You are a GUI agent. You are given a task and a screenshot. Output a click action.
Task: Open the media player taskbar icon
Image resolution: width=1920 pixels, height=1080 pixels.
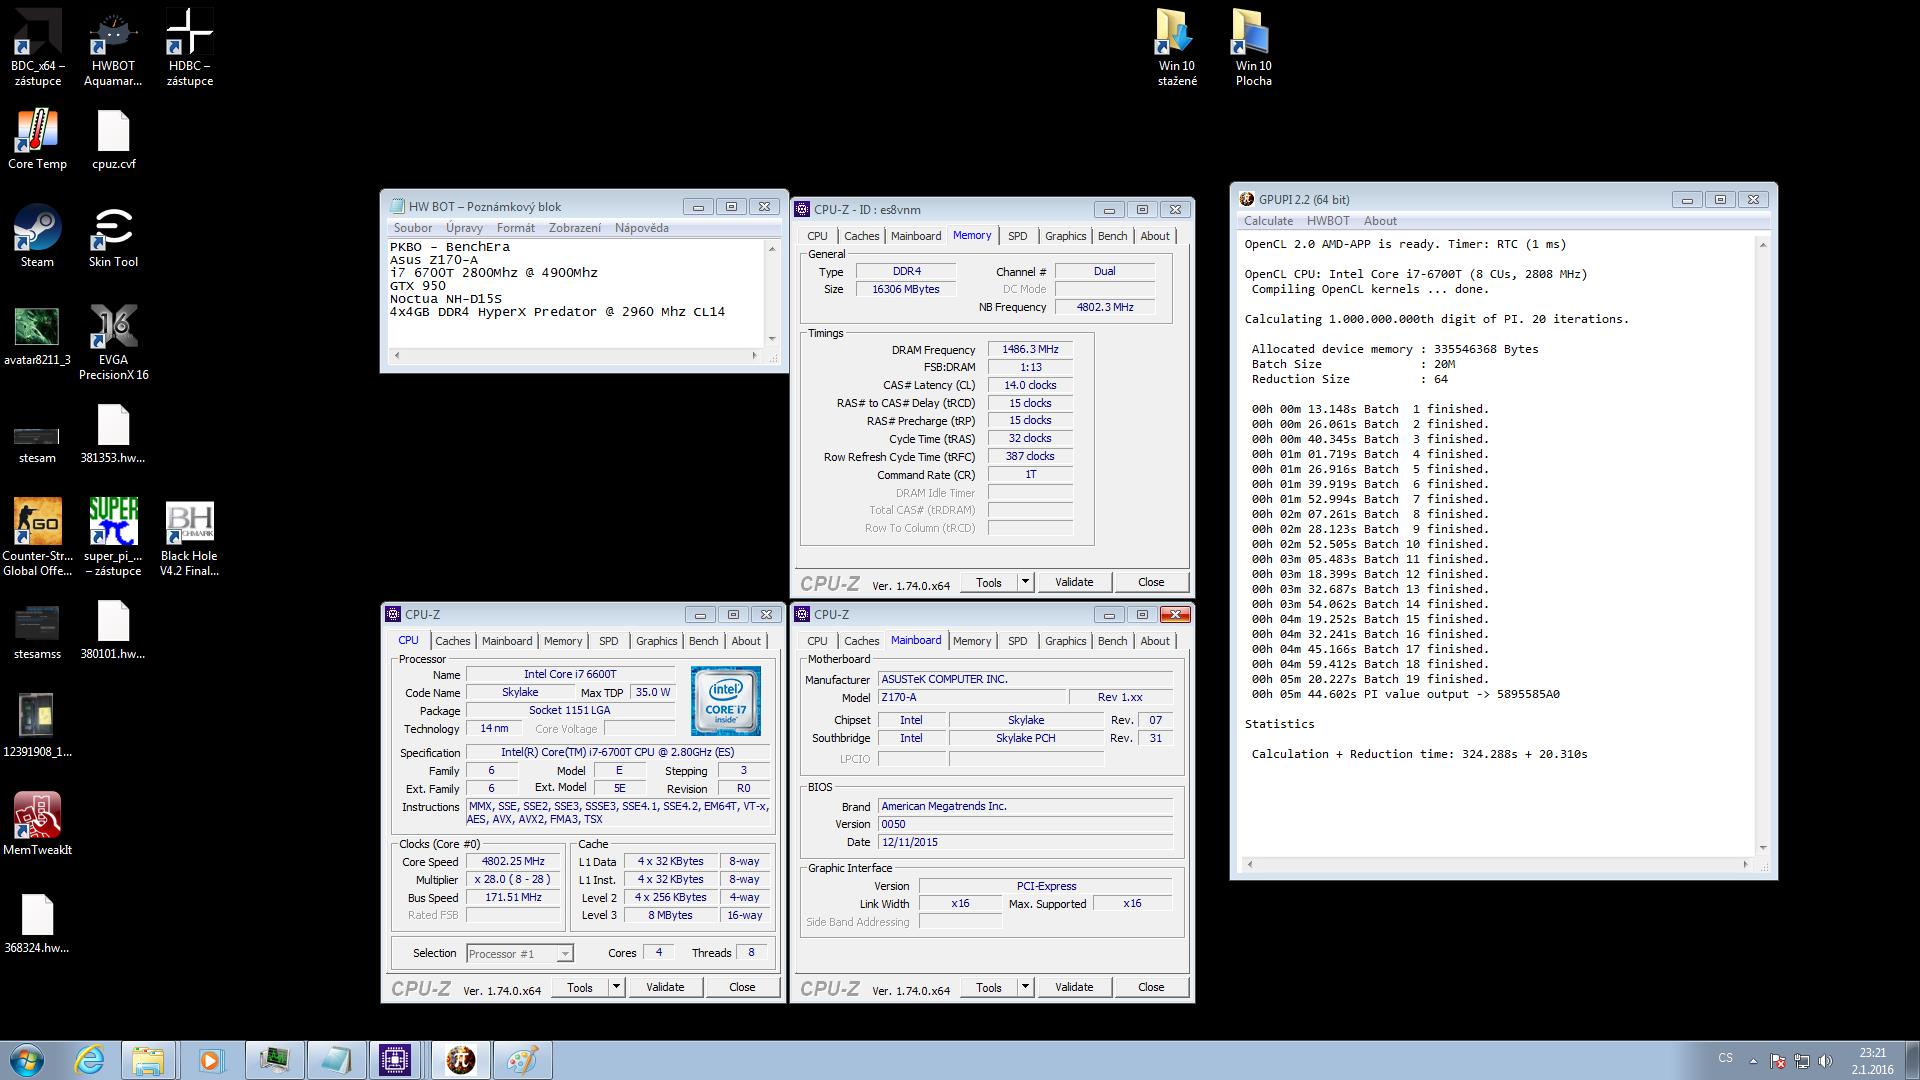tap(210, 1060)
